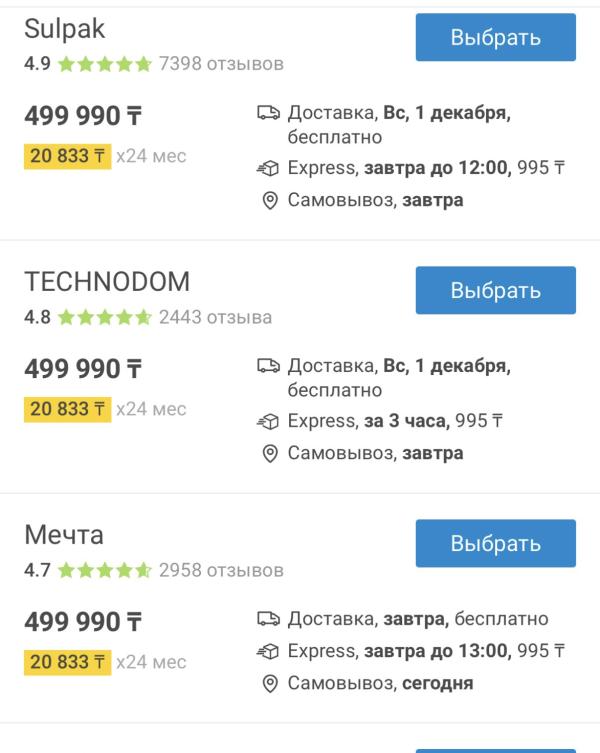Open the 2958 отзывов reviews for Мечта
The width and height of the screenshot is (600, 753).
point(221,571)
